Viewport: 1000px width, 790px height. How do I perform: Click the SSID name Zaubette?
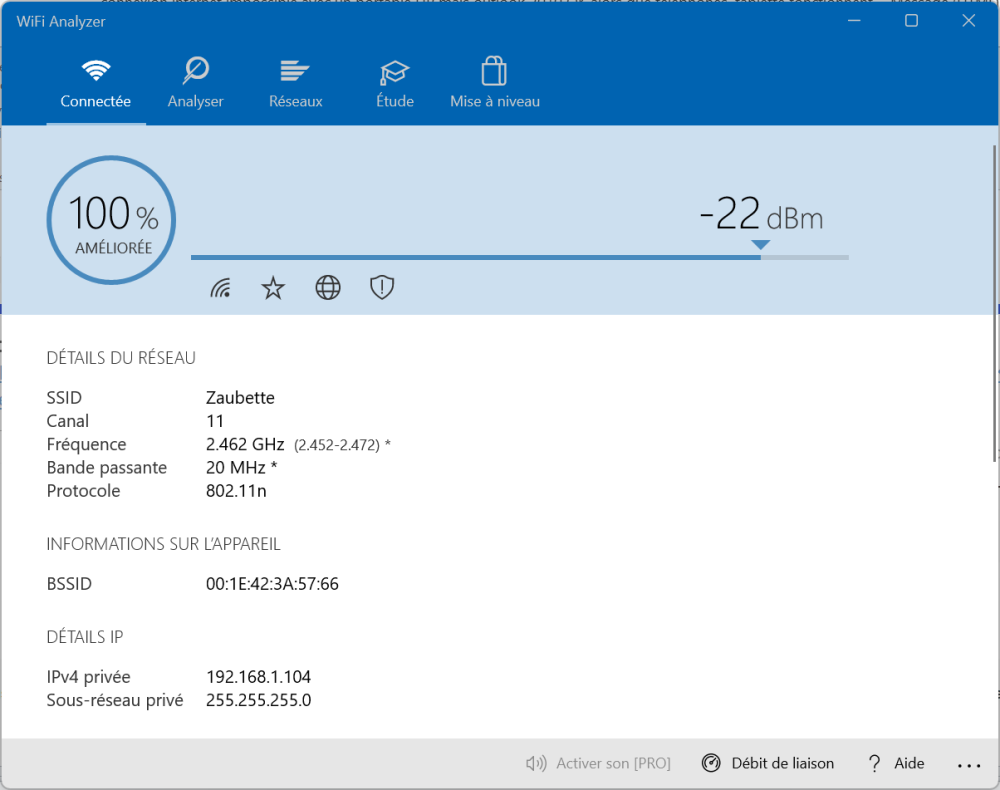[240, 398]
